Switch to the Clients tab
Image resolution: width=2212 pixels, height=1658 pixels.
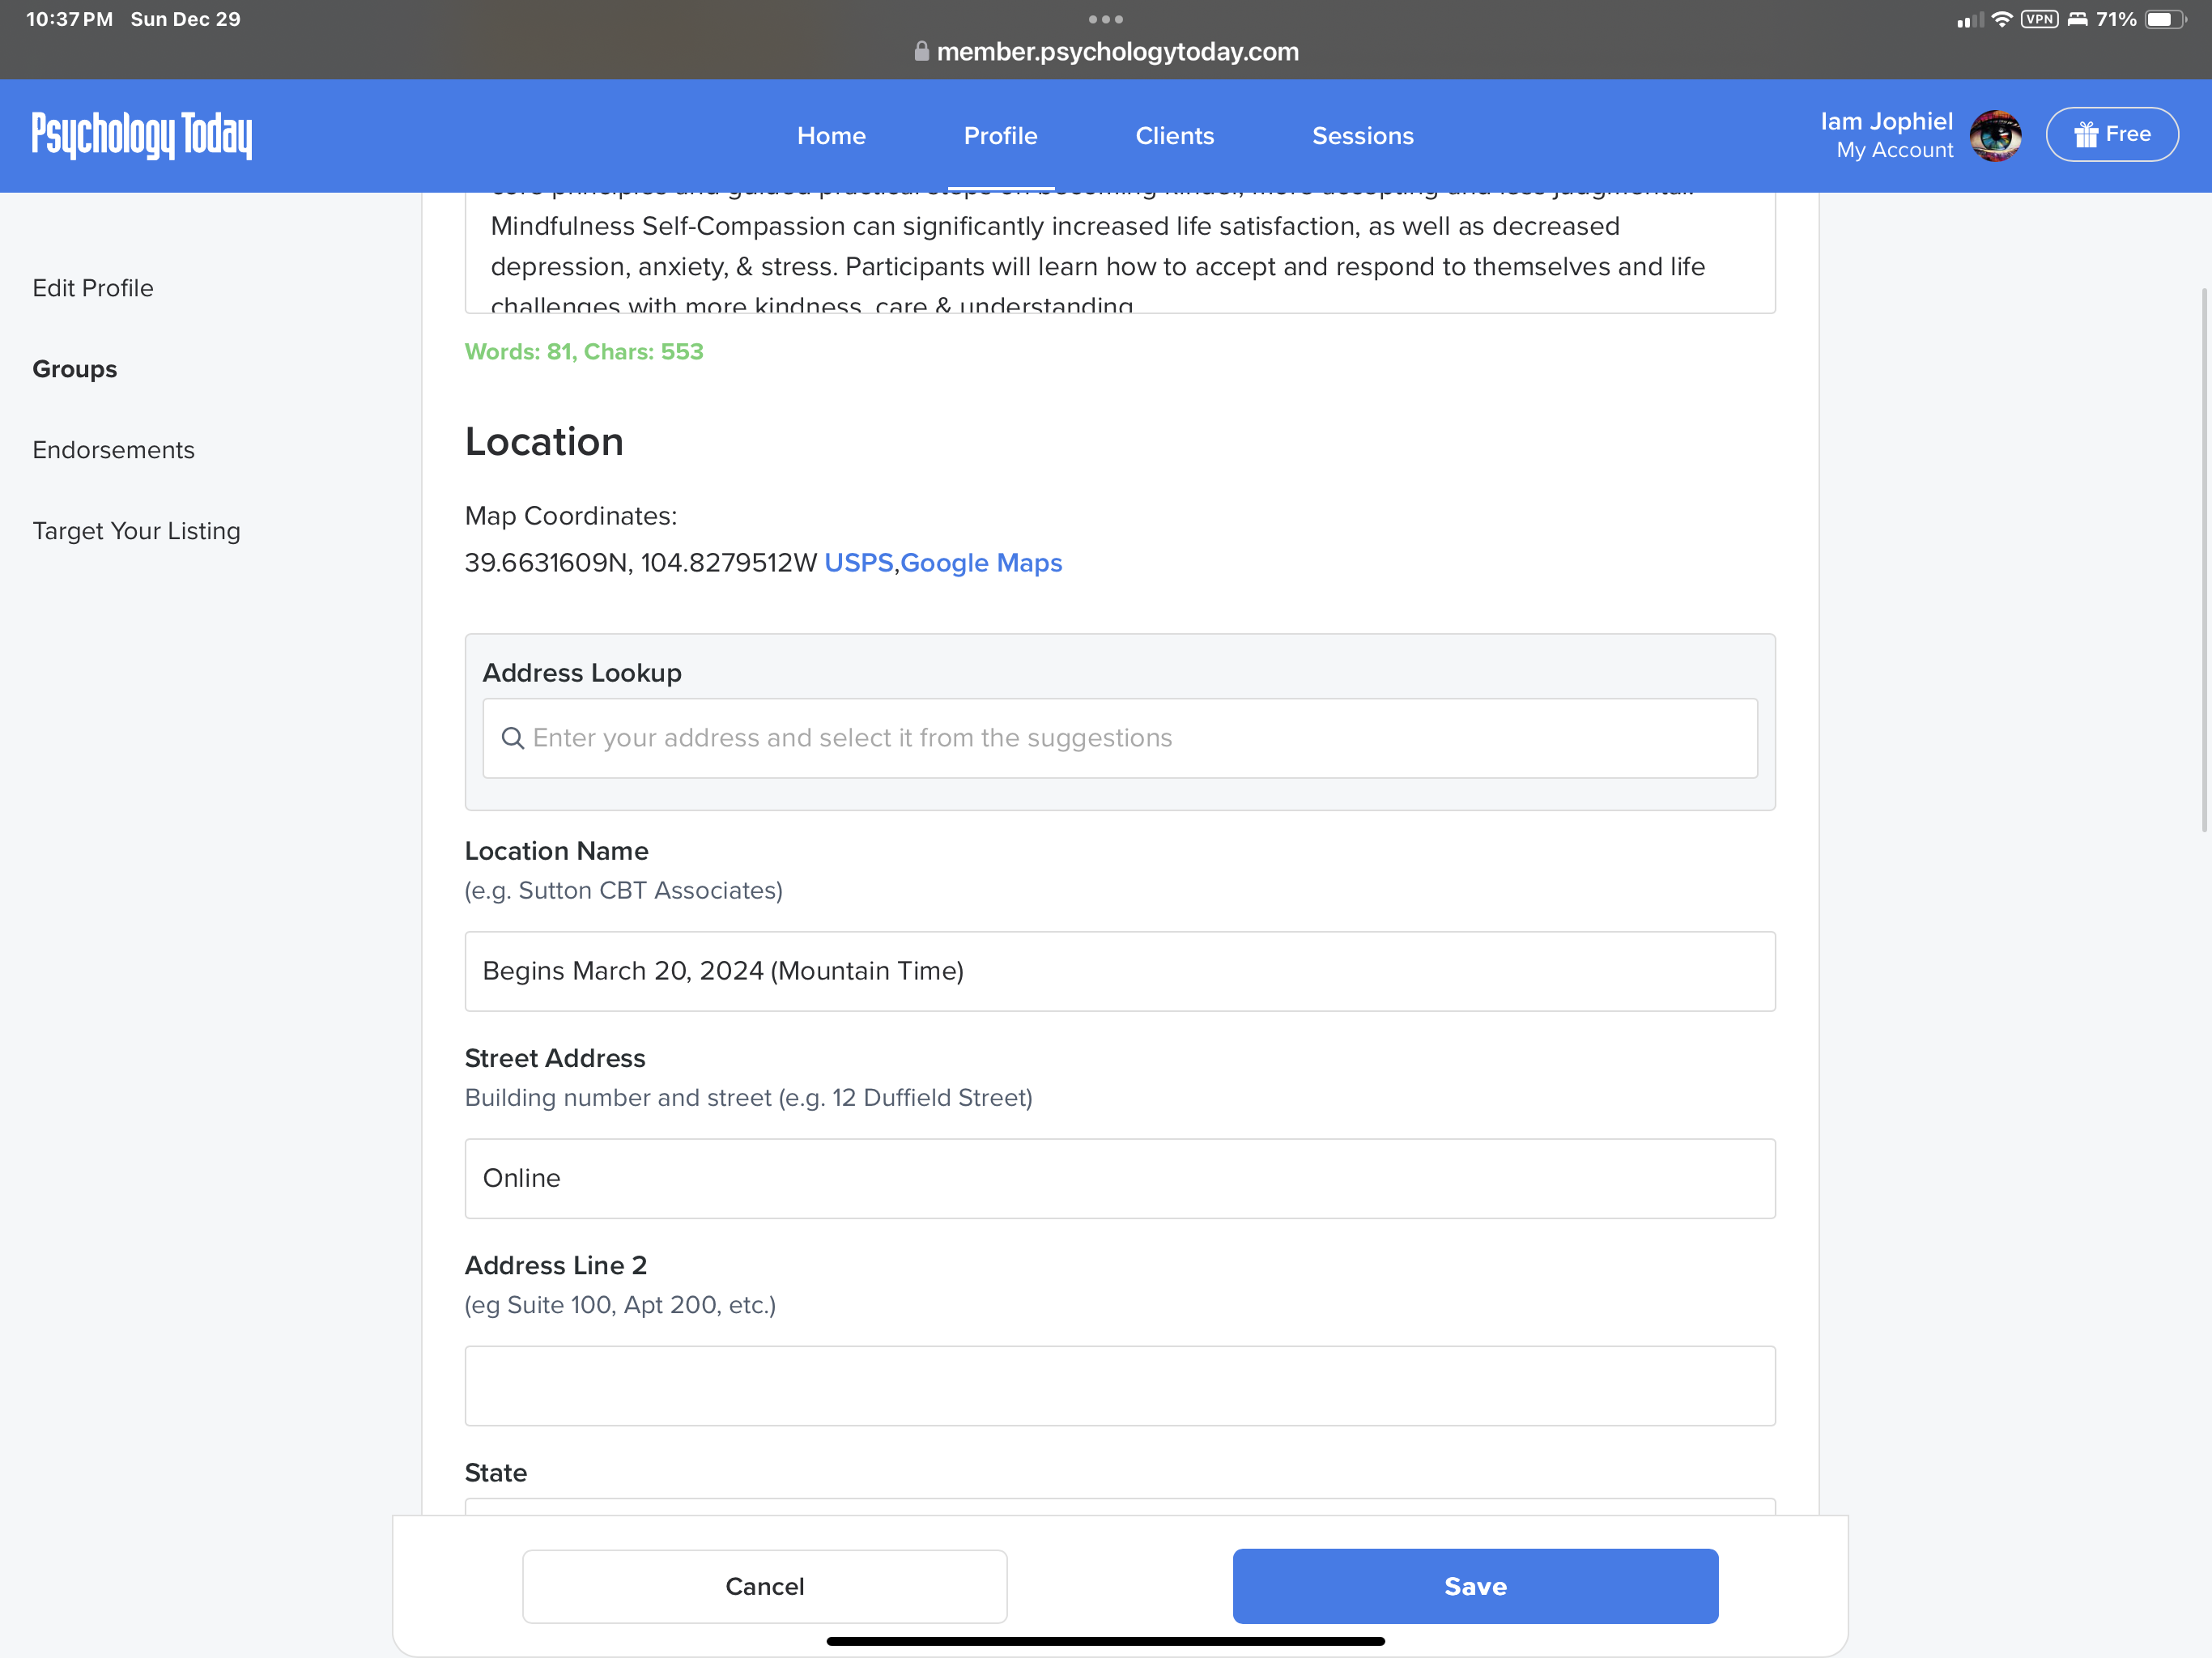(1174, 136)
